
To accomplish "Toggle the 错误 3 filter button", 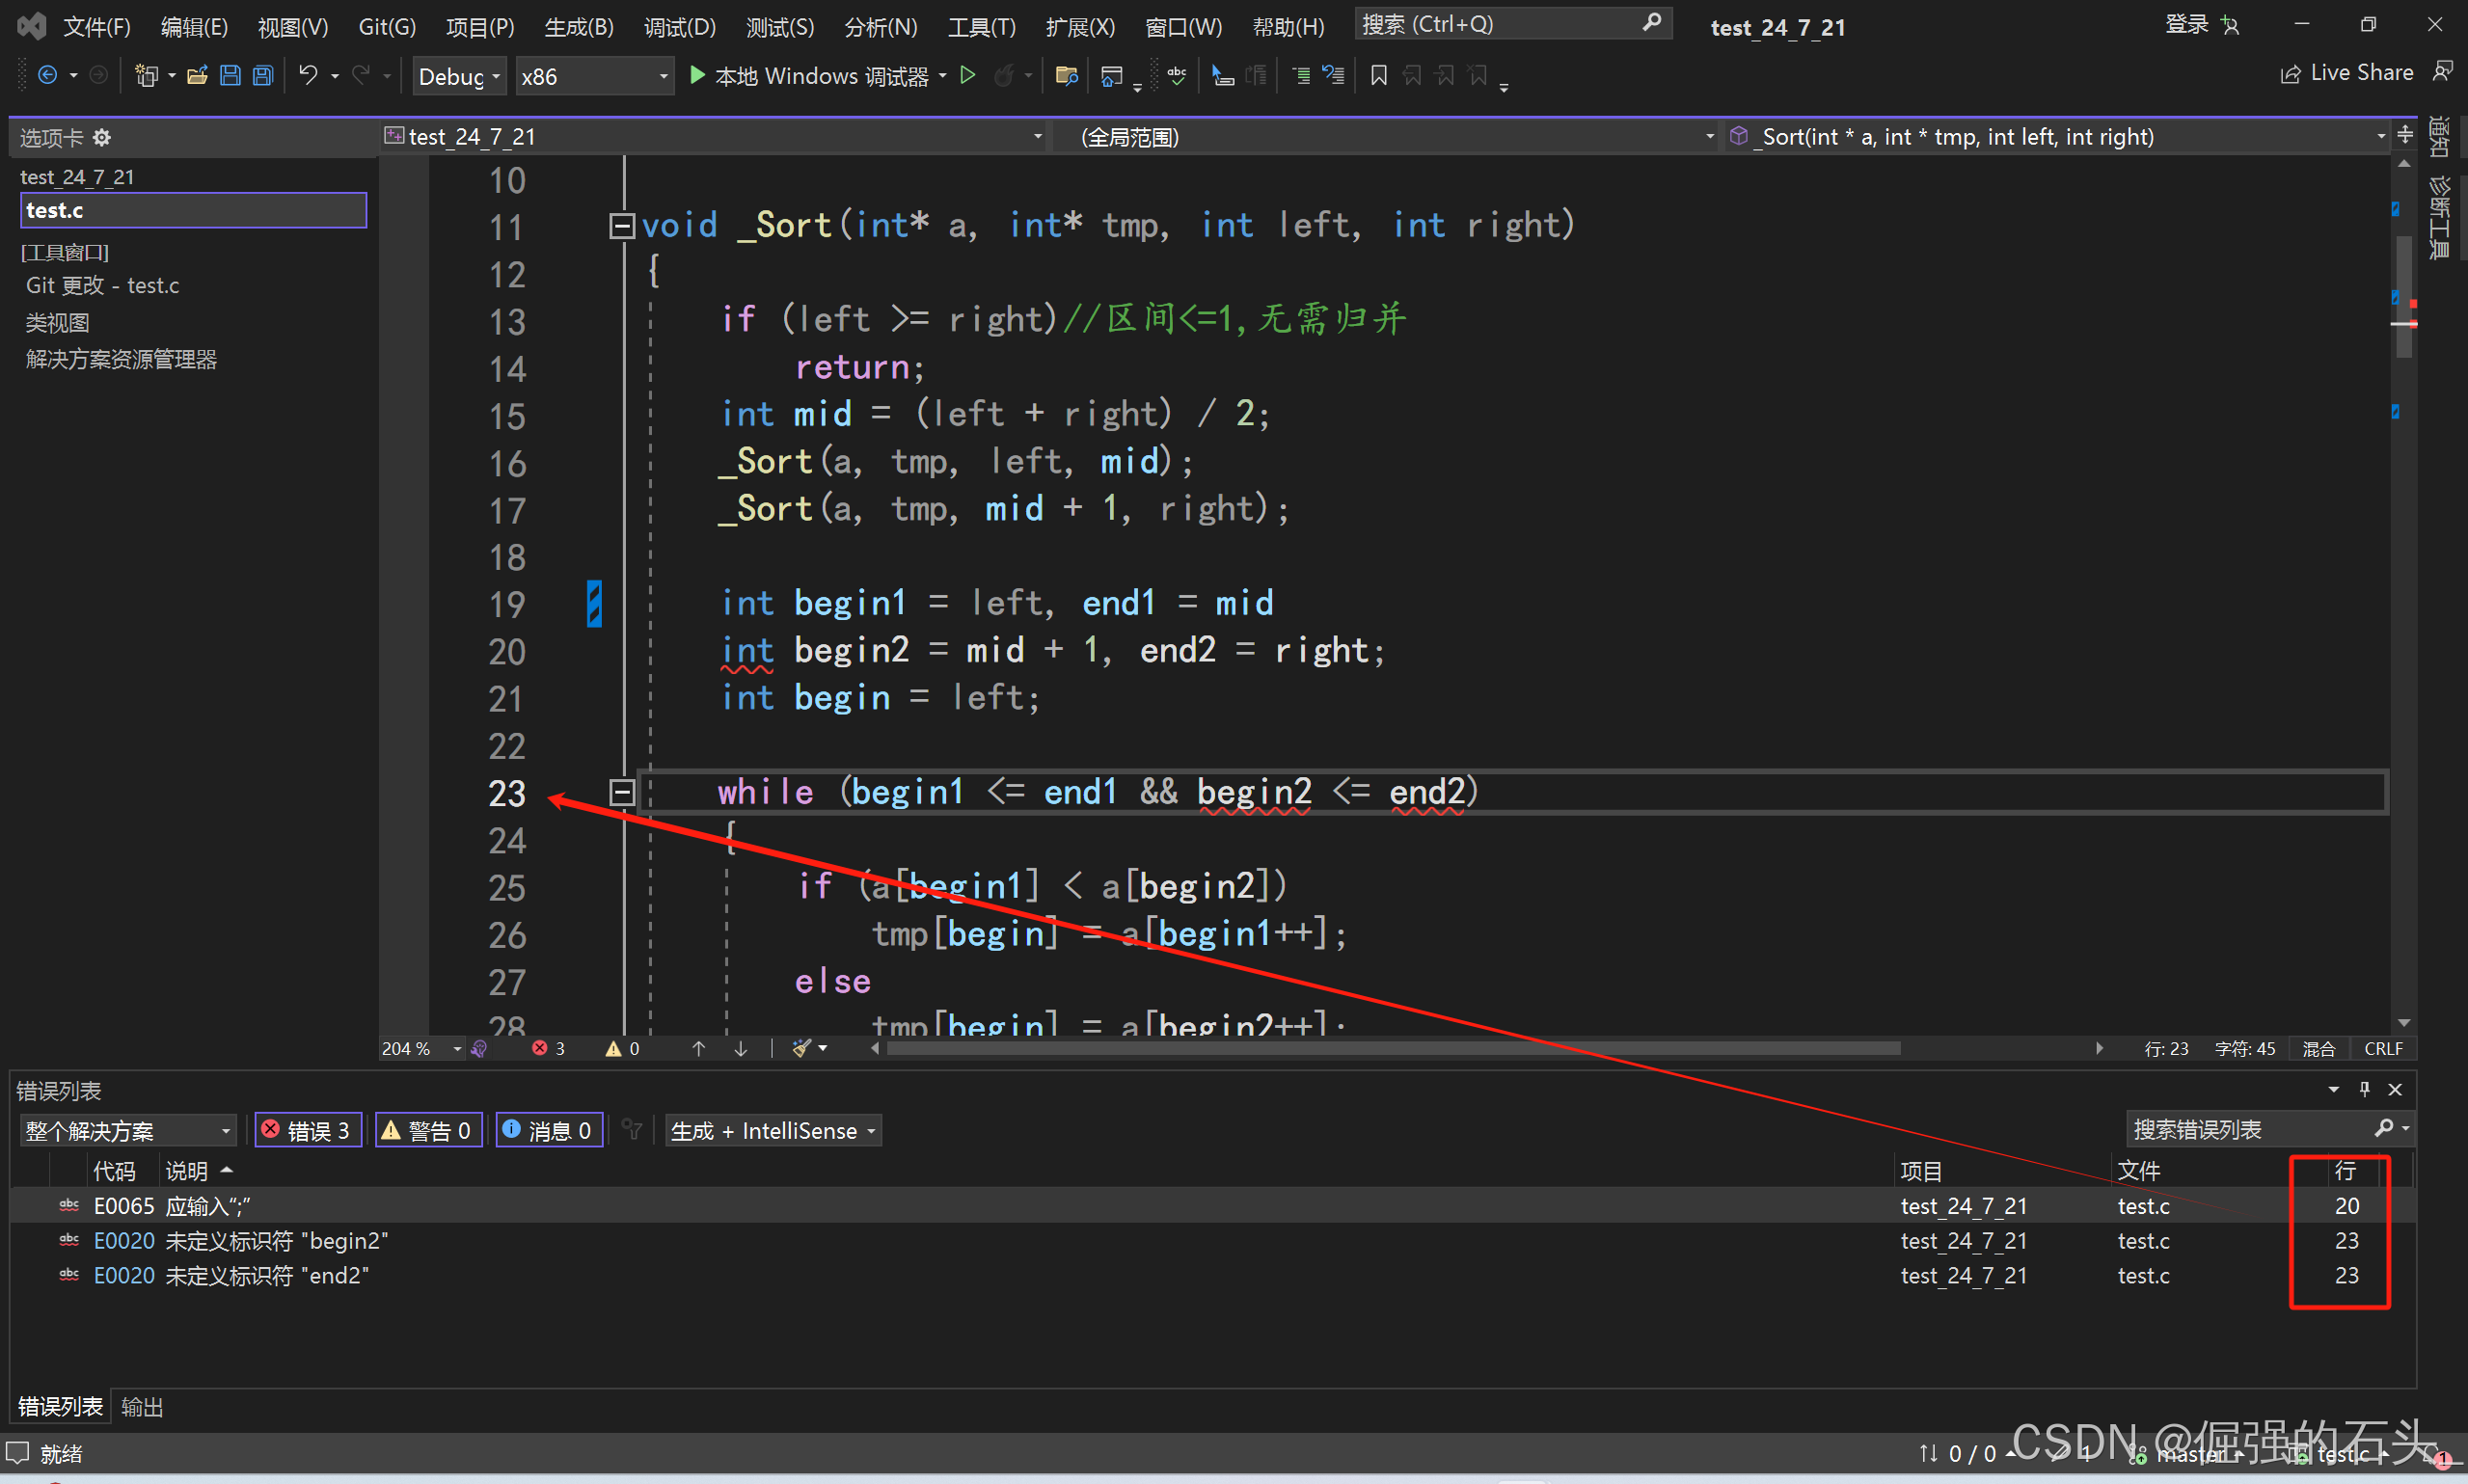I will tap(307, 1130).
